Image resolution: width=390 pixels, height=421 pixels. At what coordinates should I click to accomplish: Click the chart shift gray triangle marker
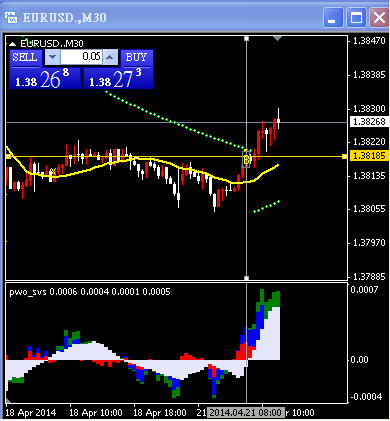pyautogui.click(x=277, y=39)
